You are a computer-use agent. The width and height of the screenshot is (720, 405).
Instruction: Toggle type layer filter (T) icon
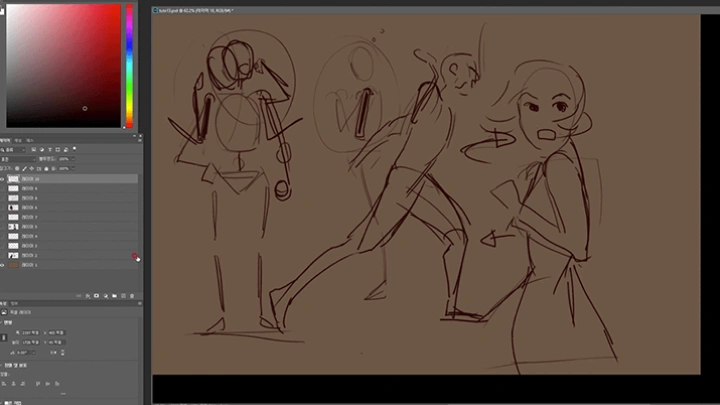(x=50, y=150)
